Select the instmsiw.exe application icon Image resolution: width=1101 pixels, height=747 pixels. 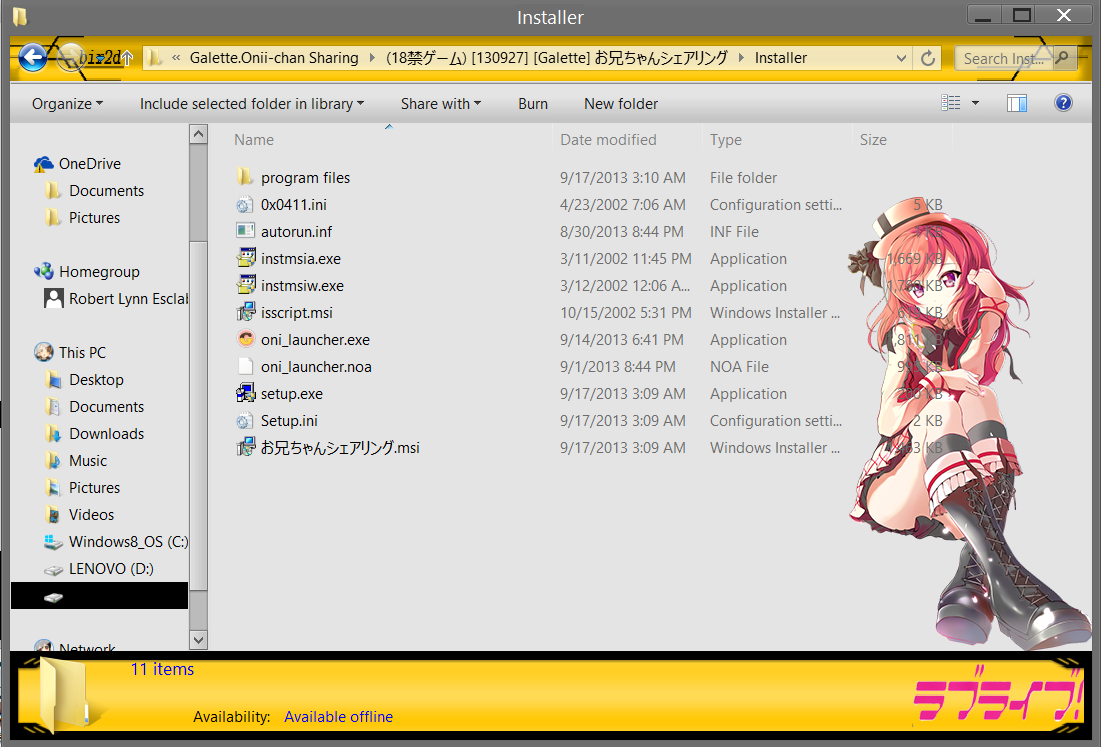point(246,285)
